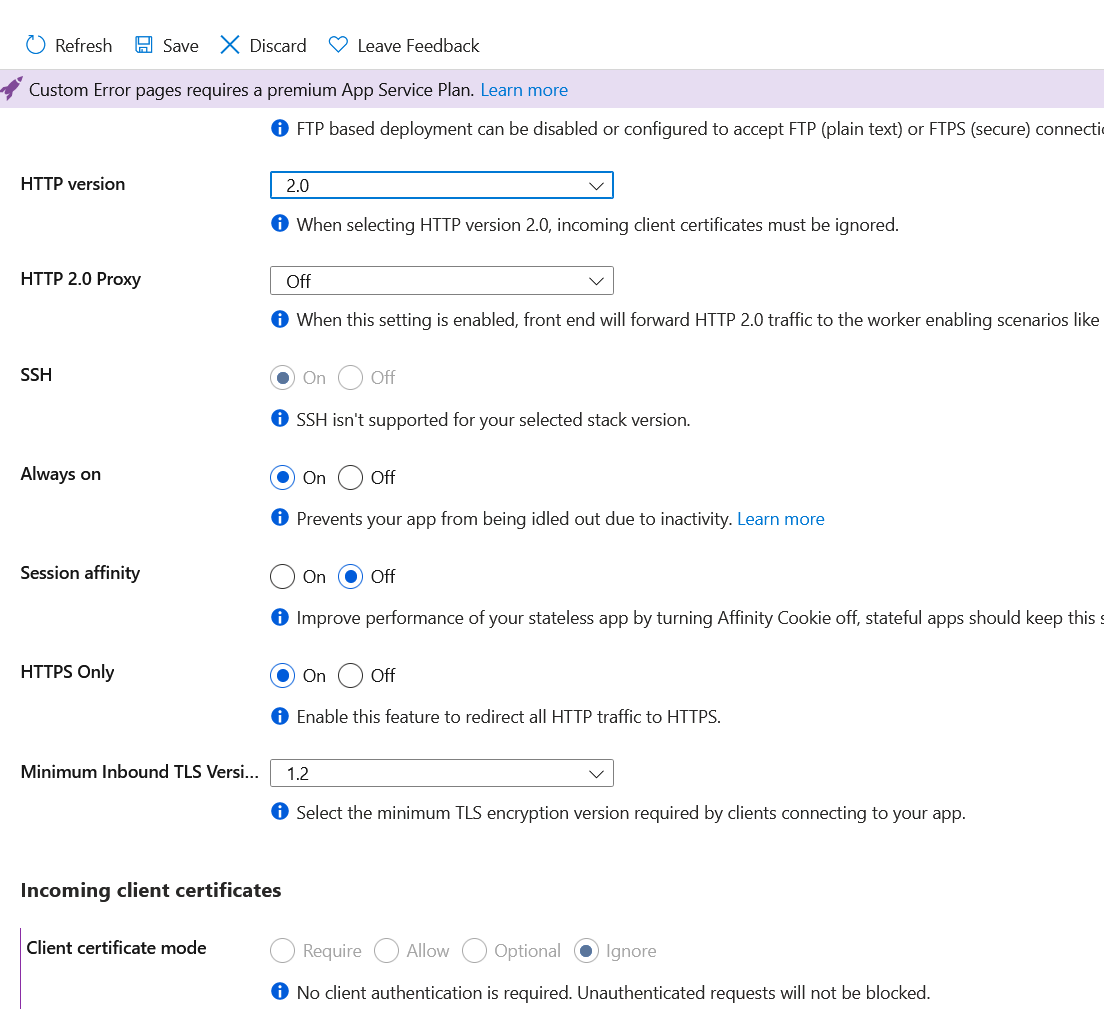Set Session affinity to Off
The height and width of the screenshot is (1022, 1104).
pyautogui.click(x=350, y=576)
